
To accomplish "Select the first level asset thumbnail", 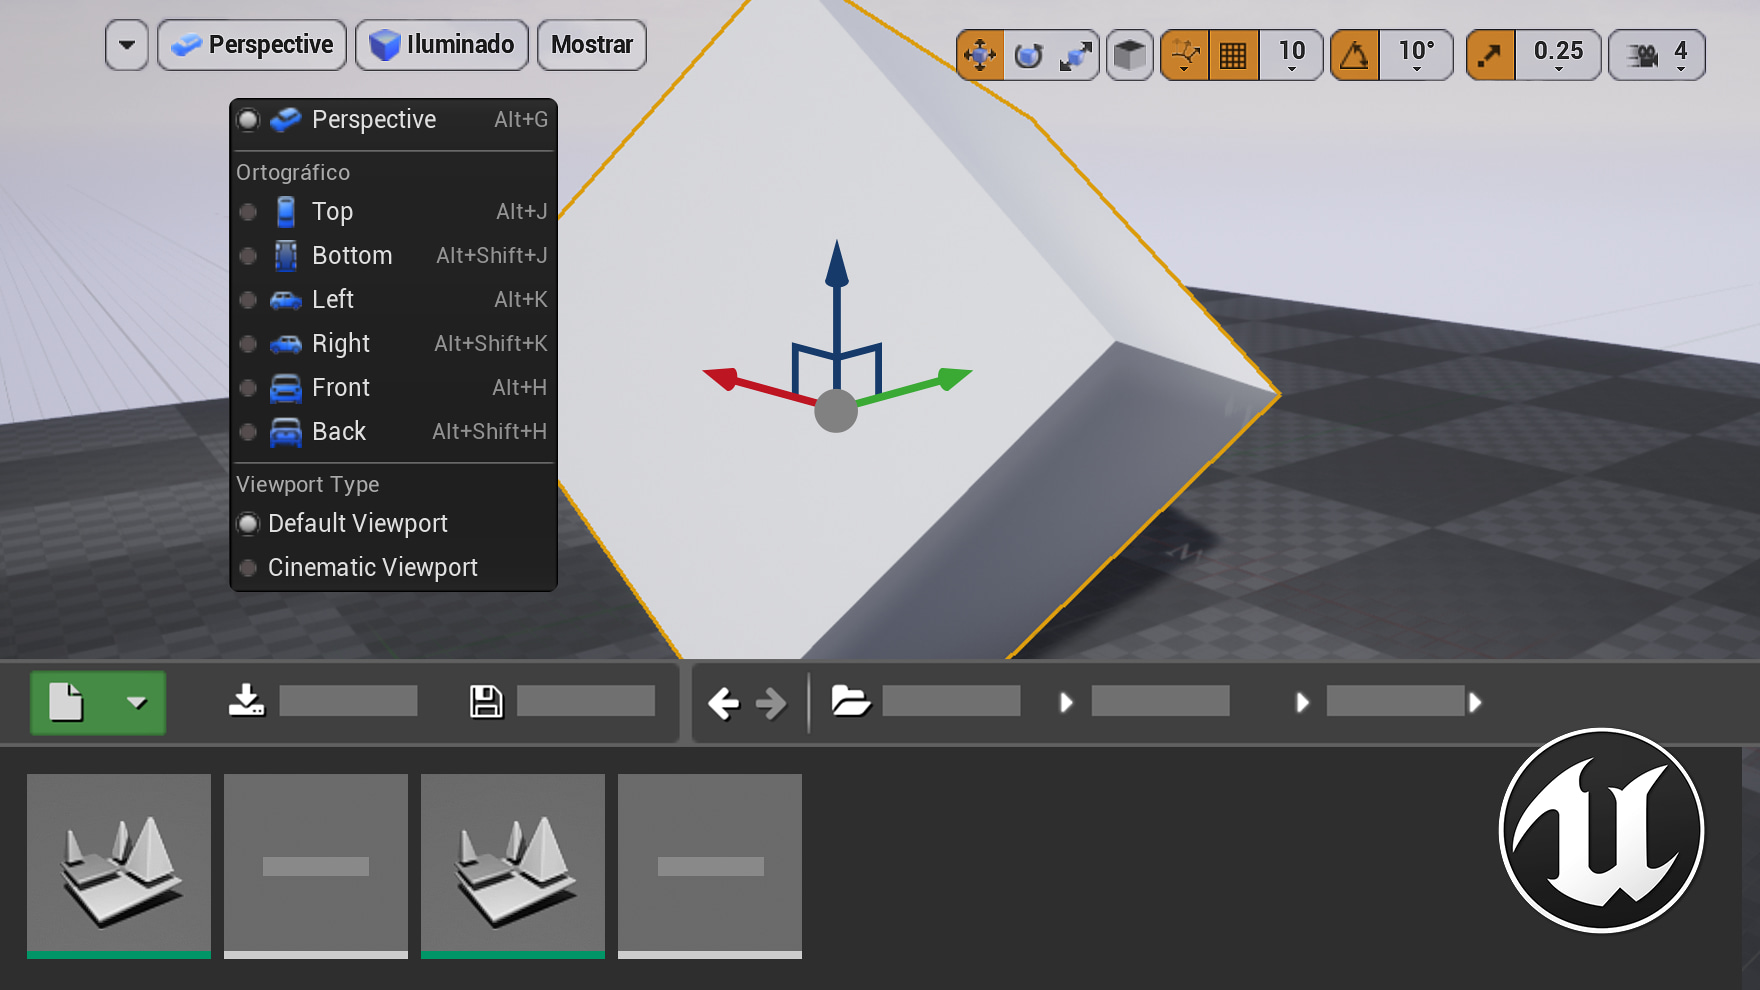I will pos(119,866).
